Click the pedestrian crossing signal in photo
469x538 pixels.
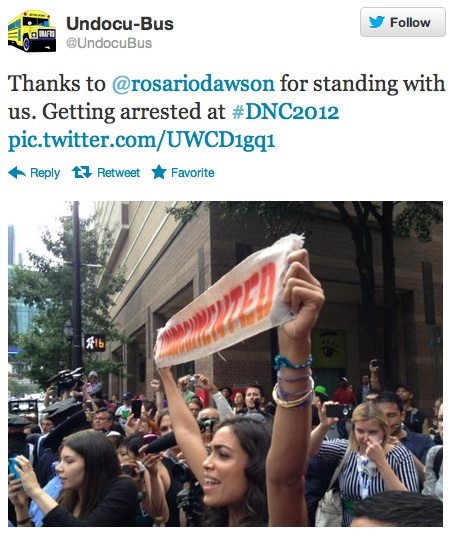(94, 343)
